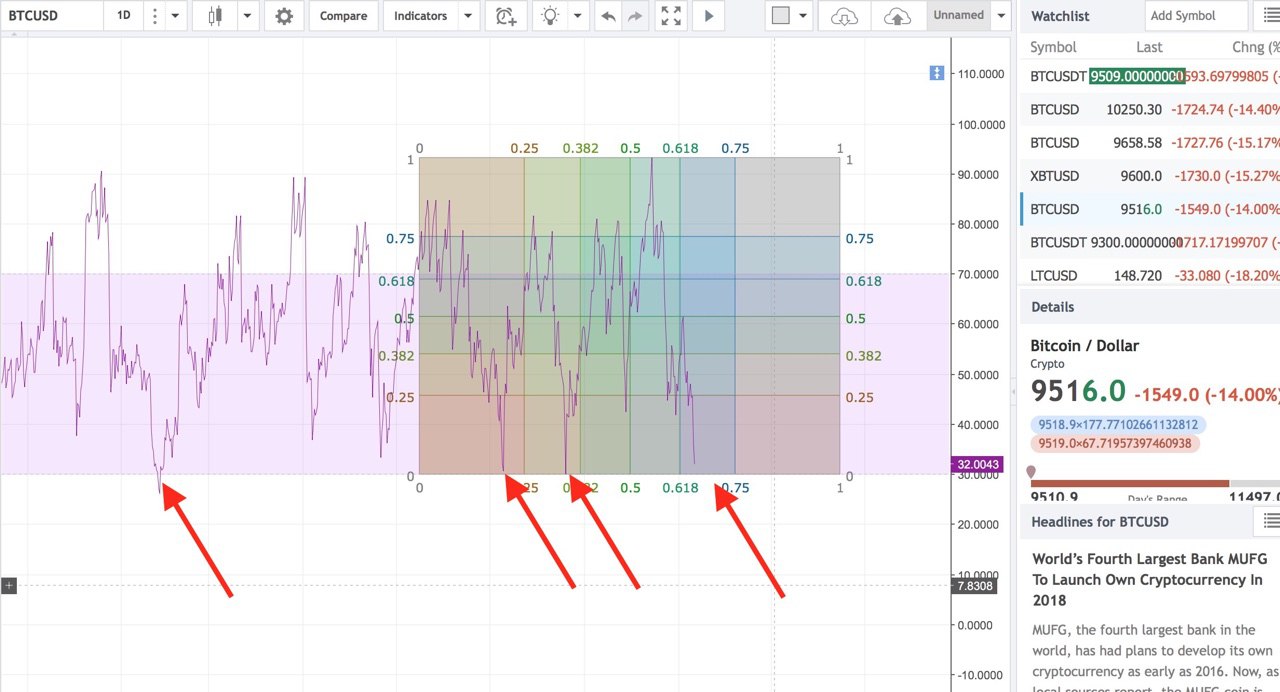
Task: Click the plus marker on the left chart edge
Action: coord(9,585)
